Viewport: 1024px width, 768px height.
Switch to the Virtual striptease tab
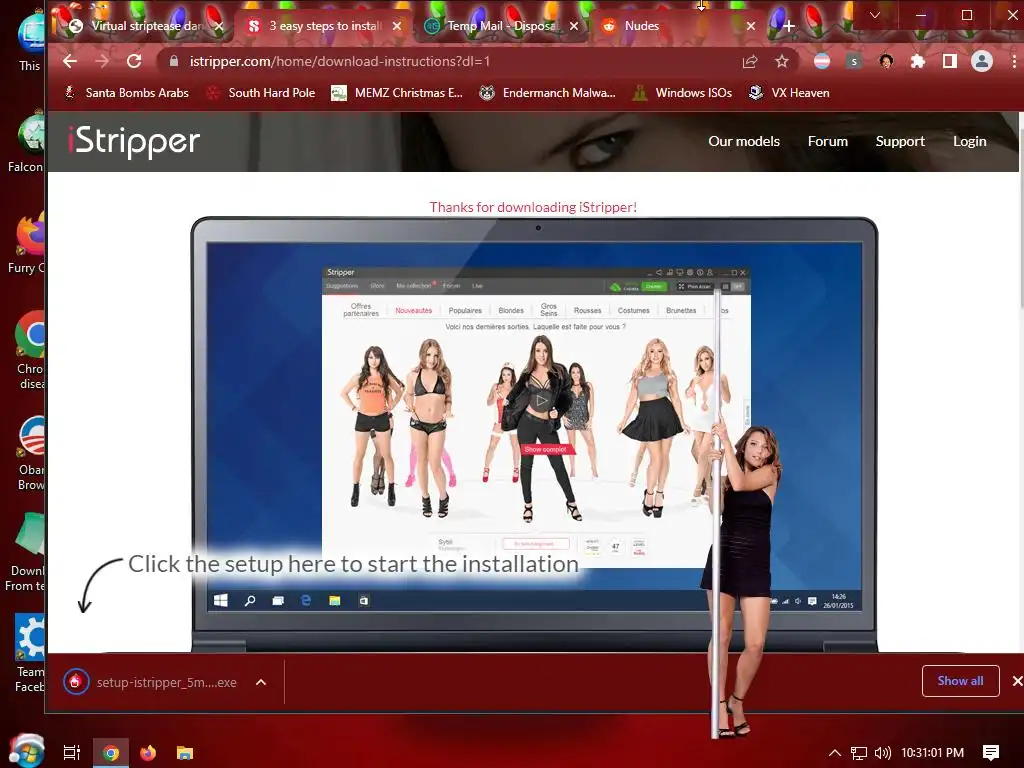point(145,26)
